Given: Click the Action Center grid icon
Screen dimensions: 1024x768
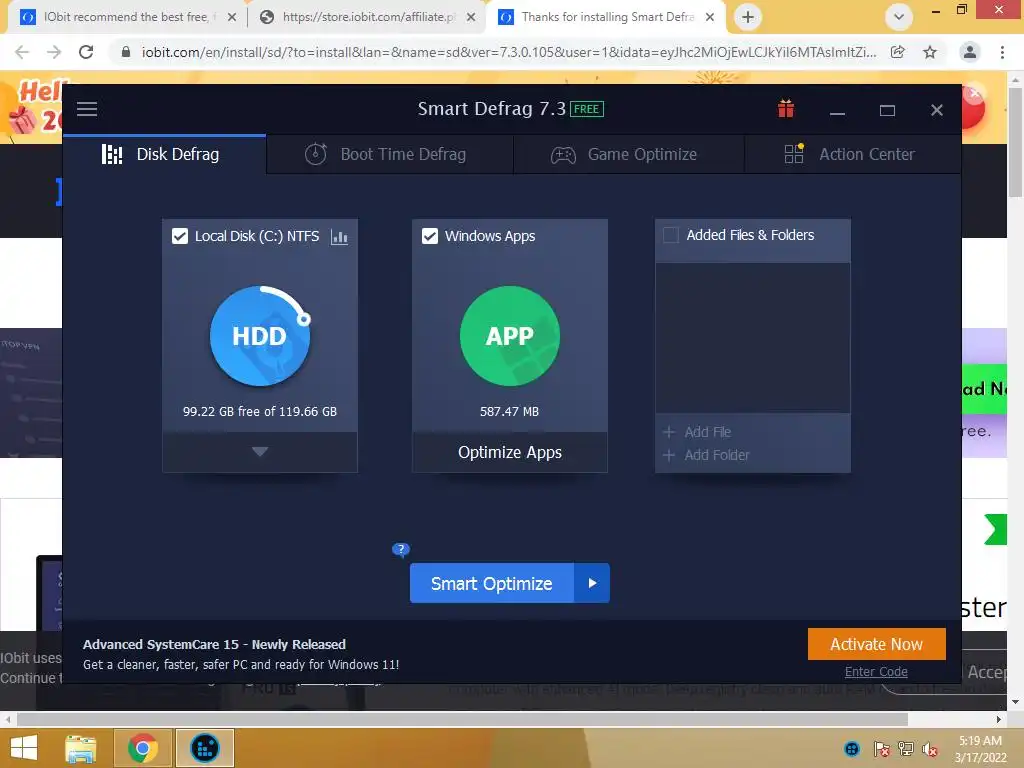Looking at the screenshot, I should (x=794, y=154).
